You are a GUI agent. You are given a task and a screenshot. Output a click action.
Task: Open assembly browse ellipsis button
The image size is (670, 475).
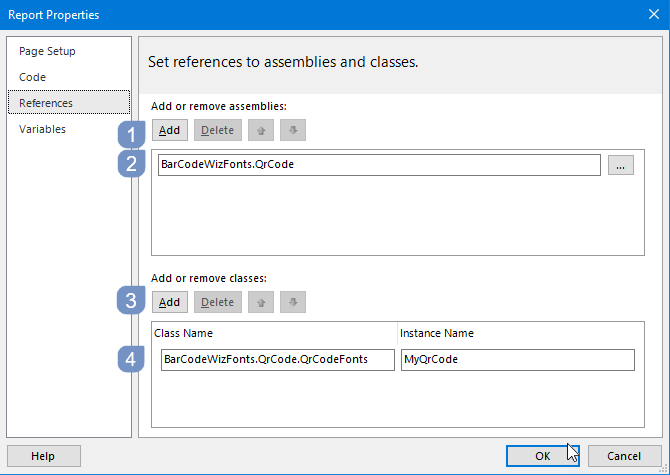pyautogui.click(x=620, y=165)
